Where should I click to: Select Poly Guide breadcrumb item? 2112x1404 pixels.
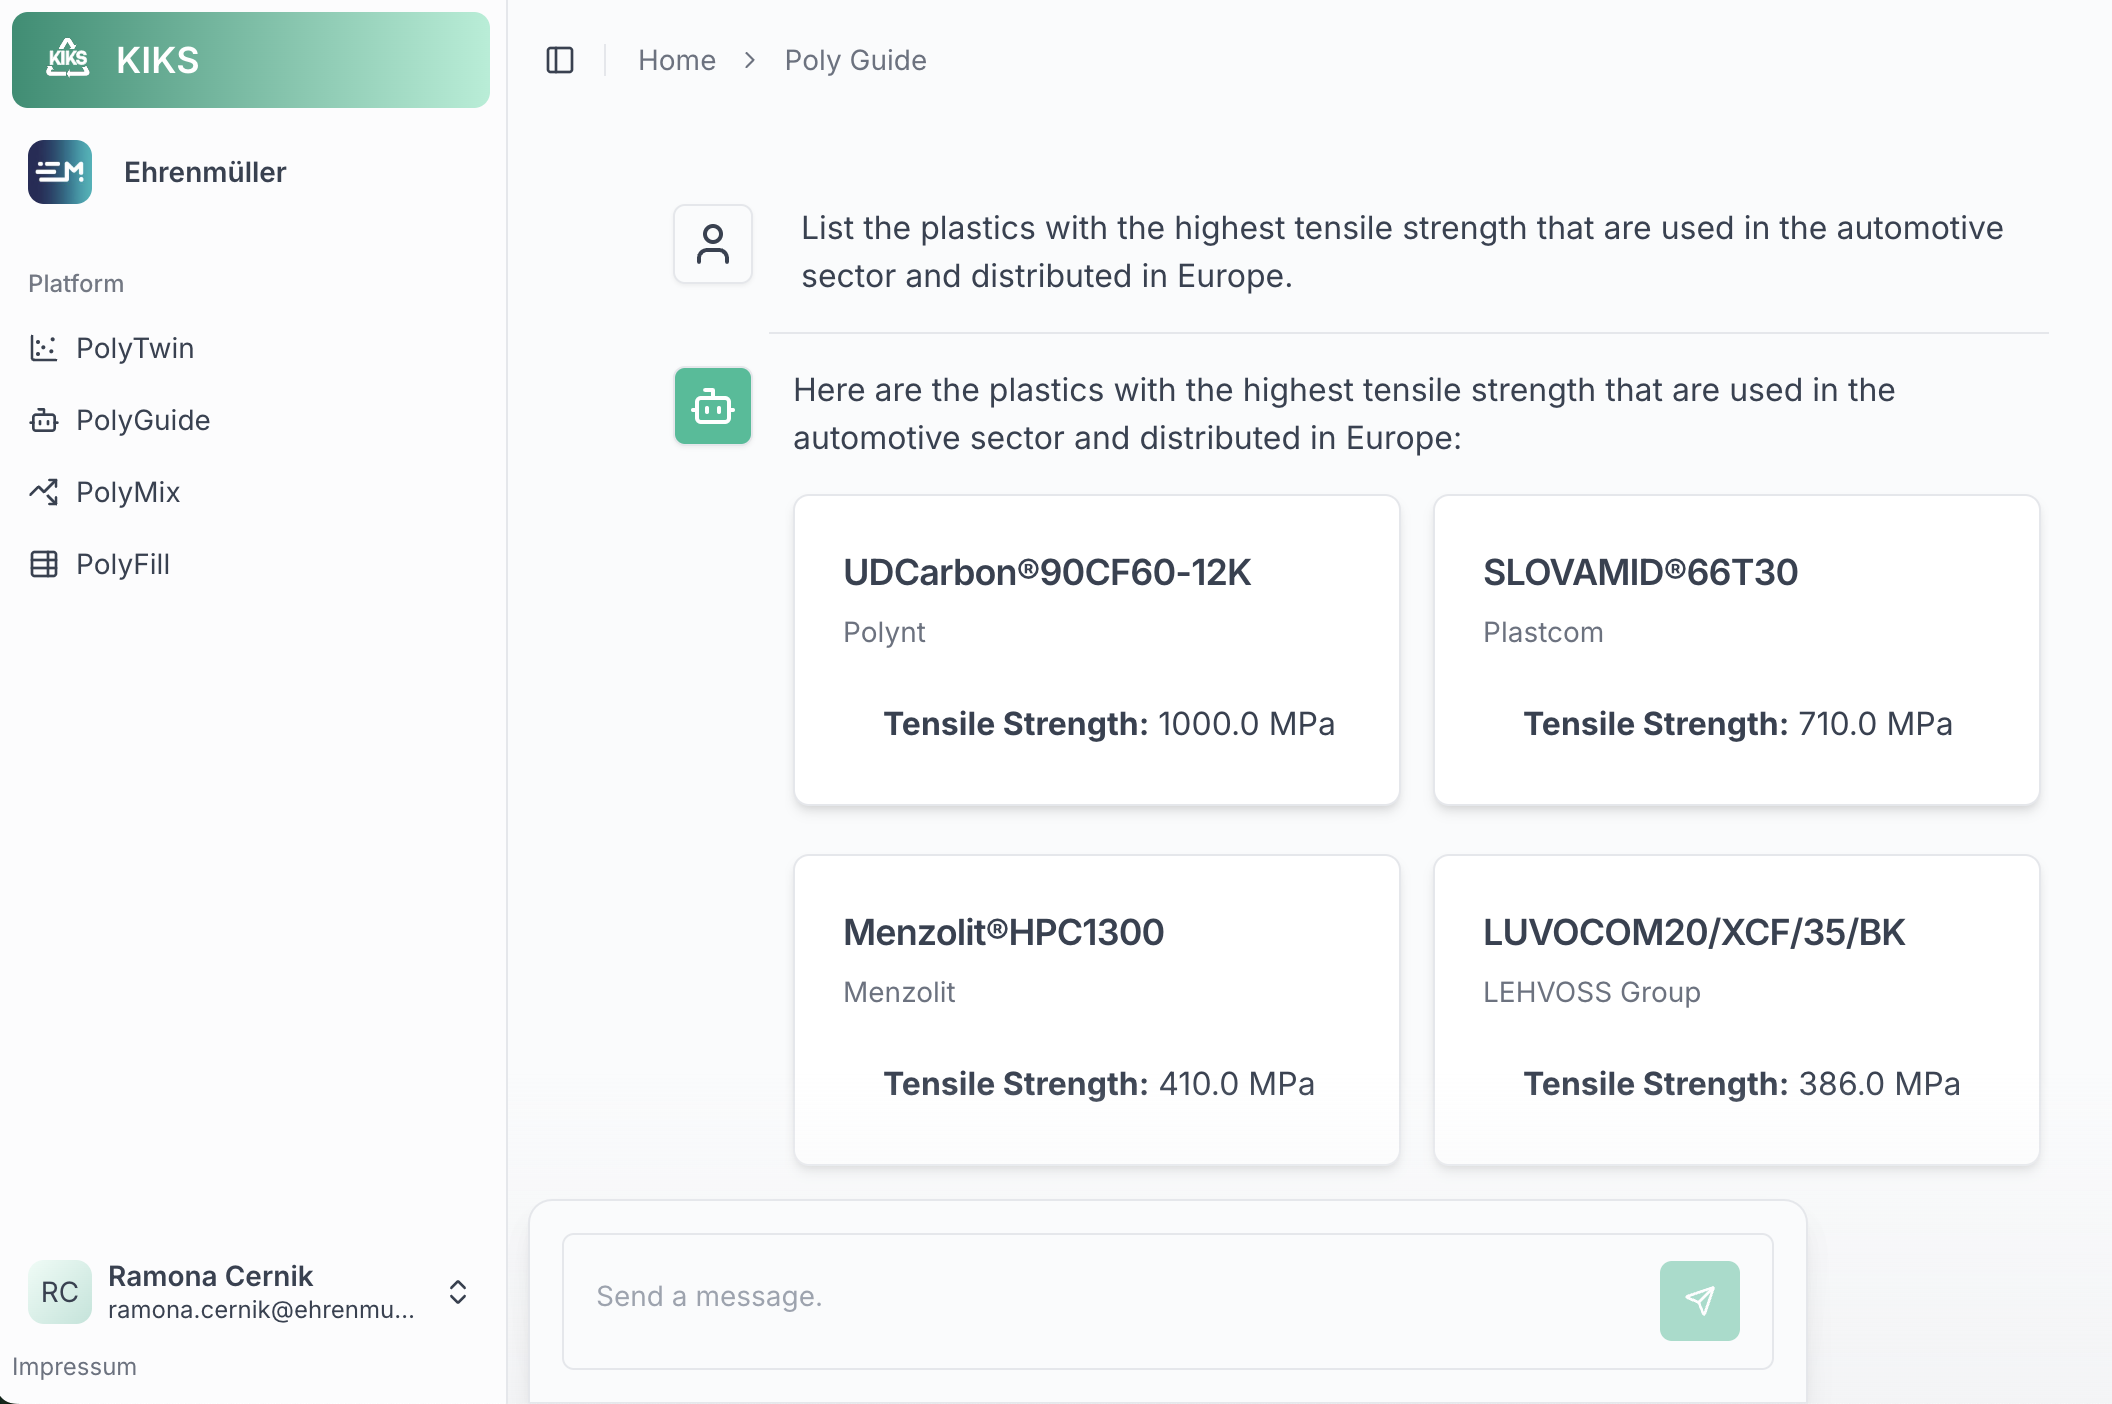tap(855, 60)
